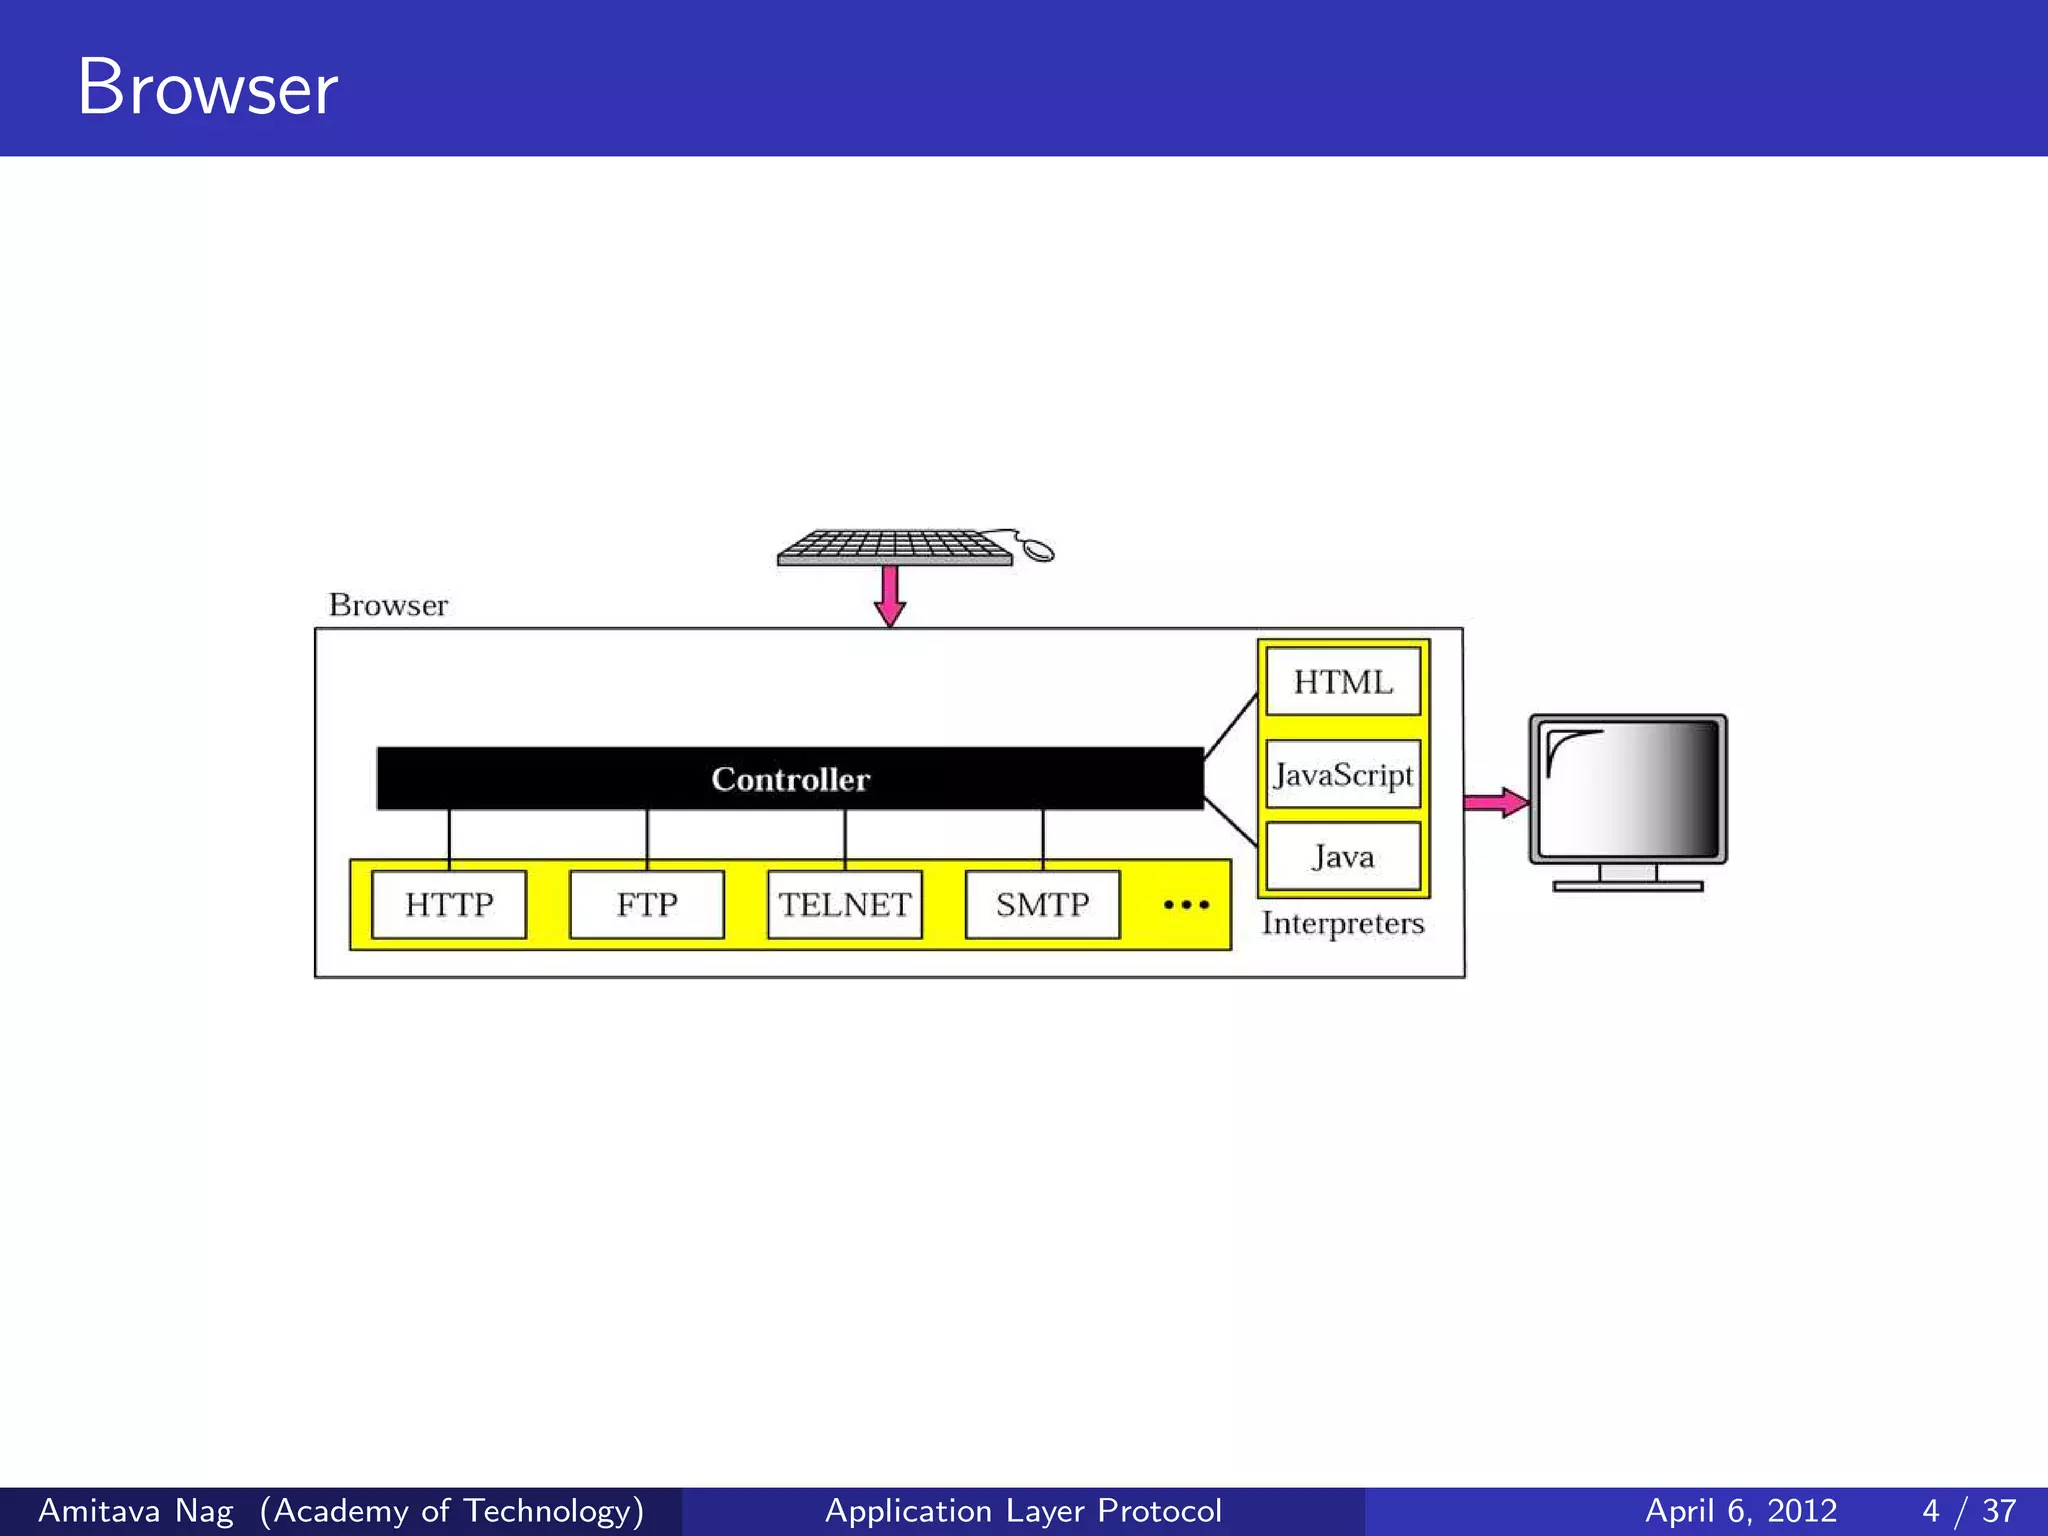Click the mouse icon beside the keyboard

coord(1036,548)
